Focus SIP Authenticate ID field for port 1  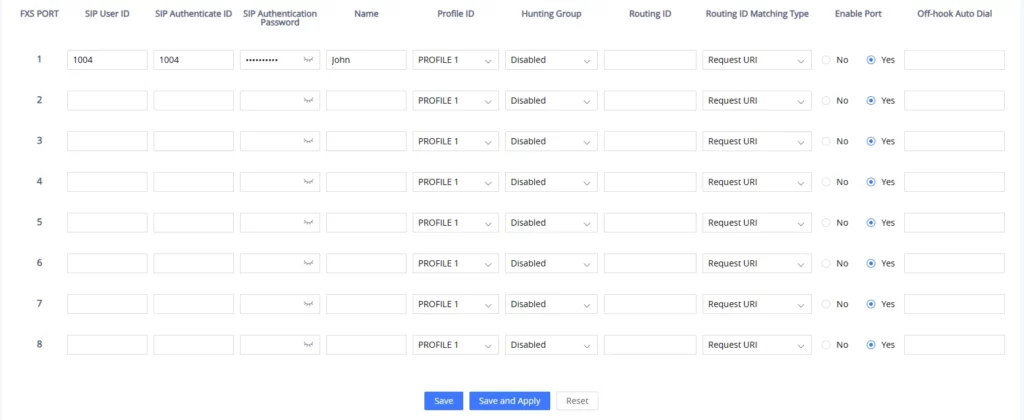[x=193, y=60]
